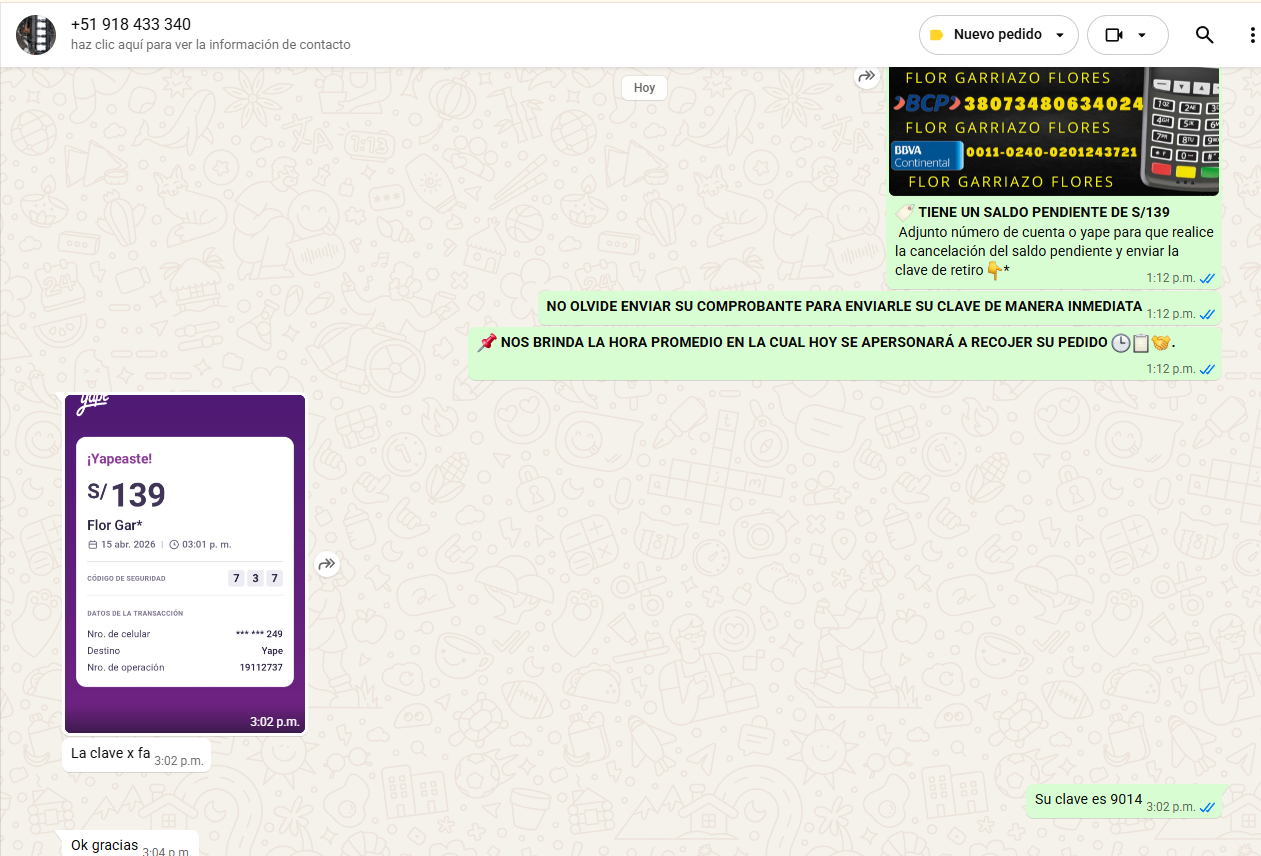Select the 'Ok gracias' message bubble

click(x=104, y=845)
